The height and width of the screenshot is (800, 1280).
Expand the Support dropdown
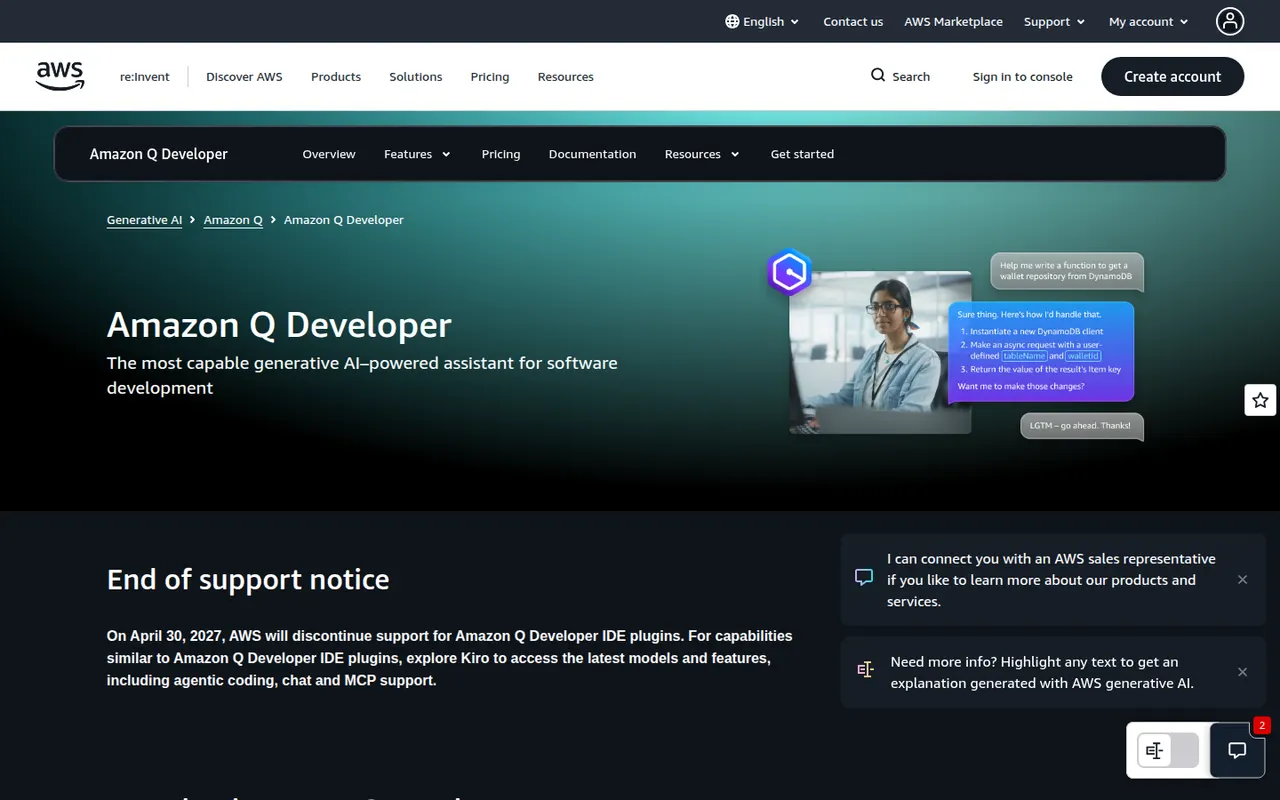point(1054,21)
